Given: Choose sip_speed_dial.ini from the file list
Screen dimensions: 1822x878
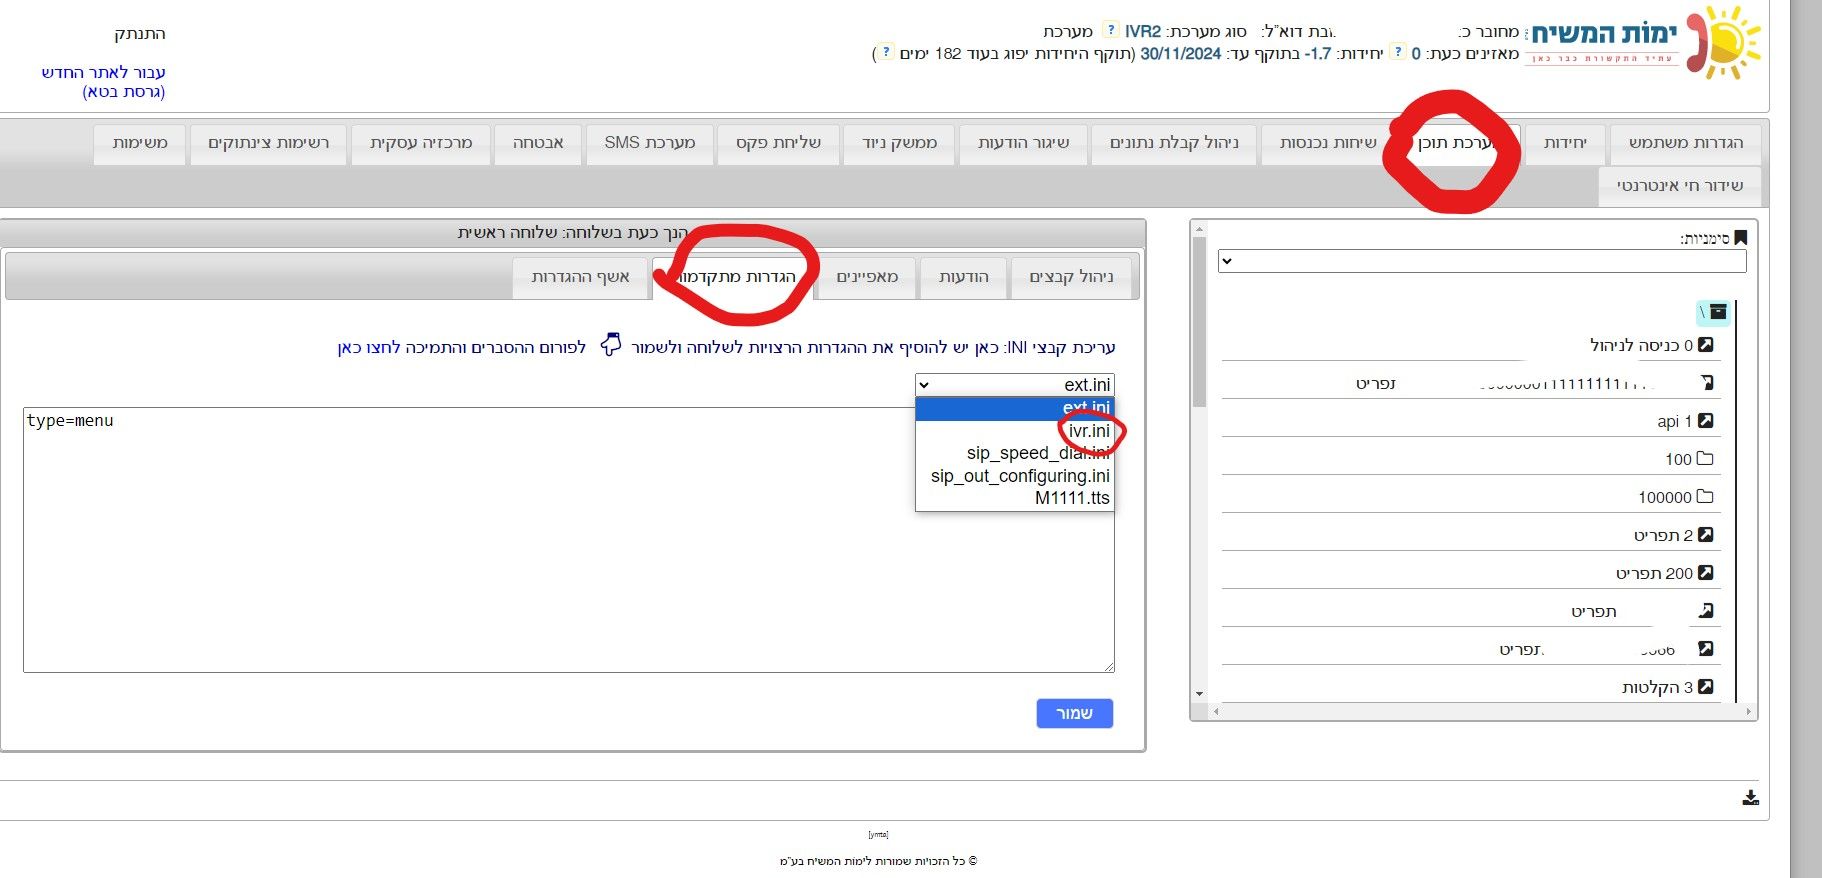Looking at the screenshot, I should tap(1015, 453).
